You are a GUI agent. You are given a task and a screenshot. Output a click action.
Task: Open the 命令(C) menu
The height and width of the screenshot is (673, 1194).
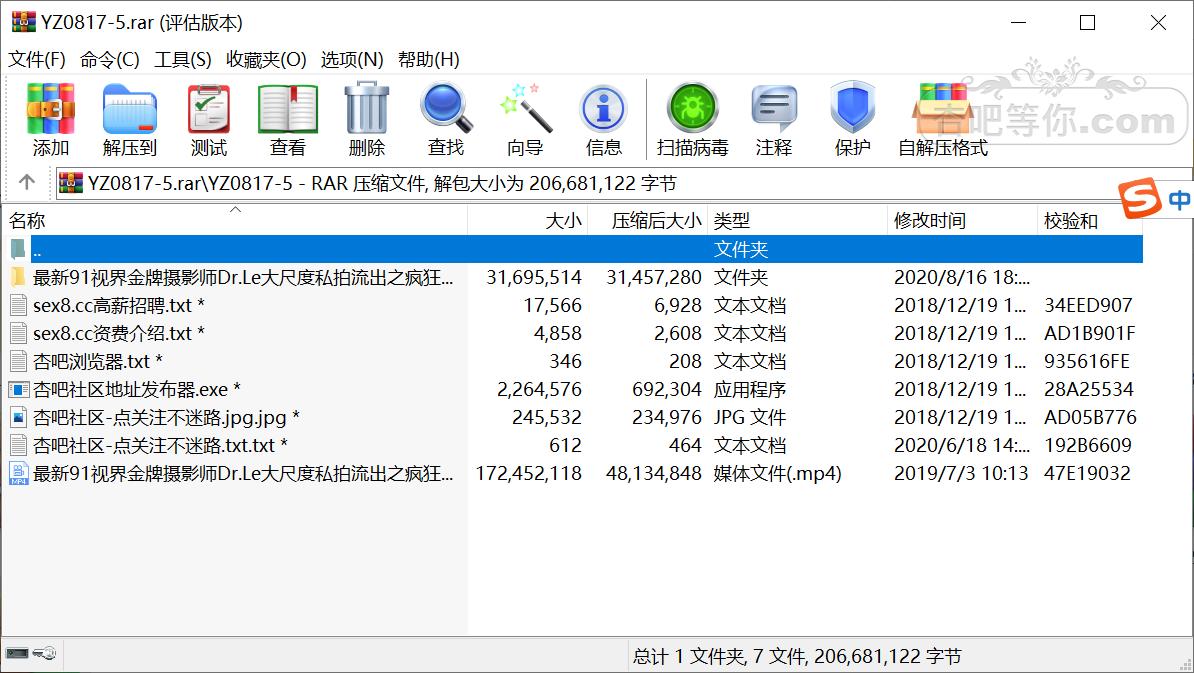pyautogui.click(x=110, y=59)
